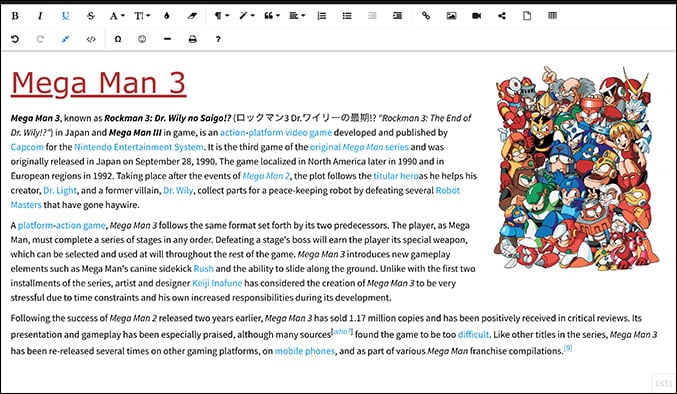Open the text color droplet picker
Screen dimensions: 677x394
point(167,16)
